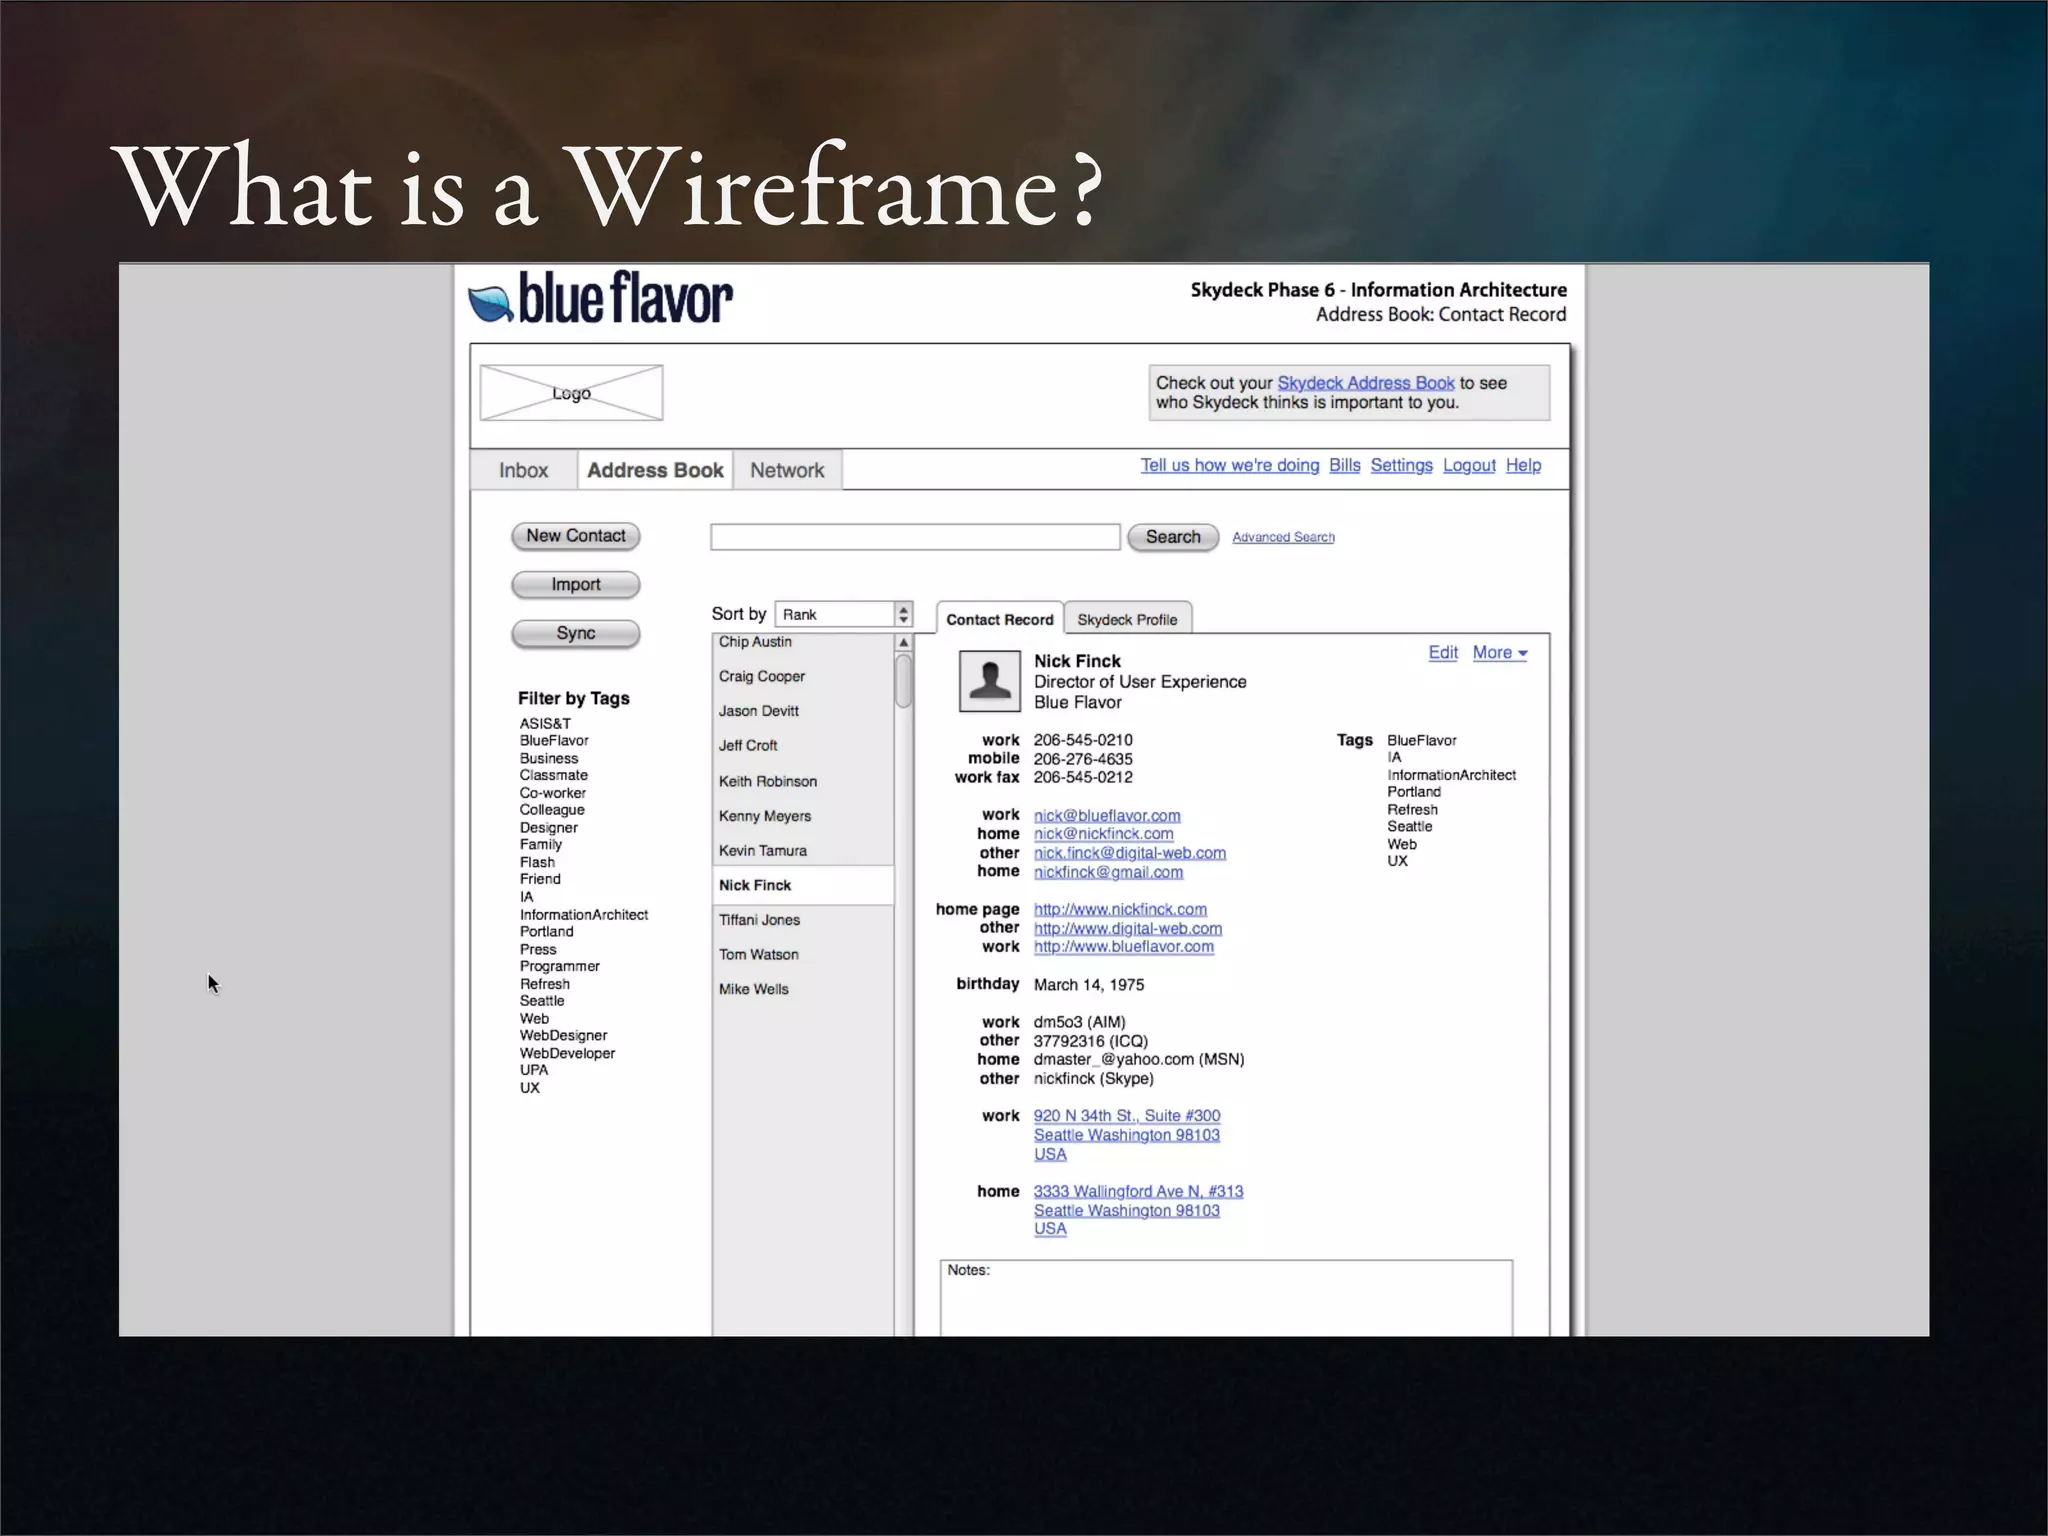Click the InformationArchitect tag in contact Tags

(1451, 775)
